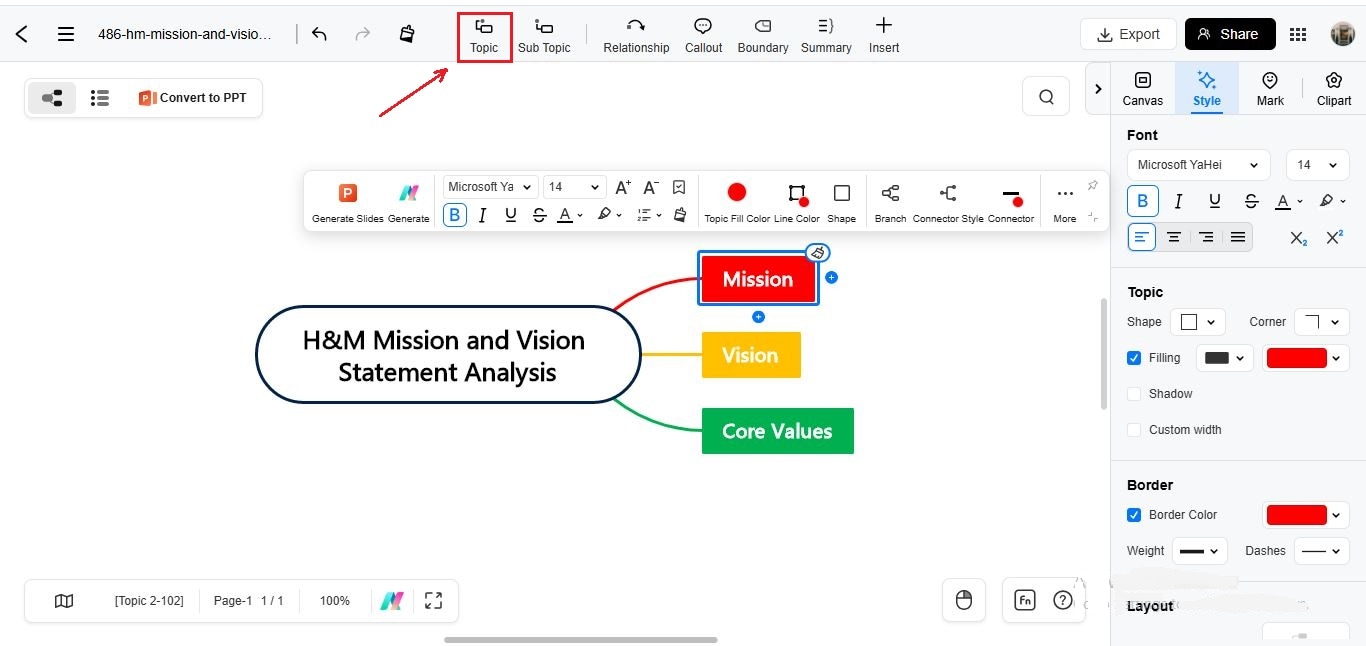Viewport: 1366px width, 646px height.
Task: Select the Core Values topic node
Action: tap(778, 431)
